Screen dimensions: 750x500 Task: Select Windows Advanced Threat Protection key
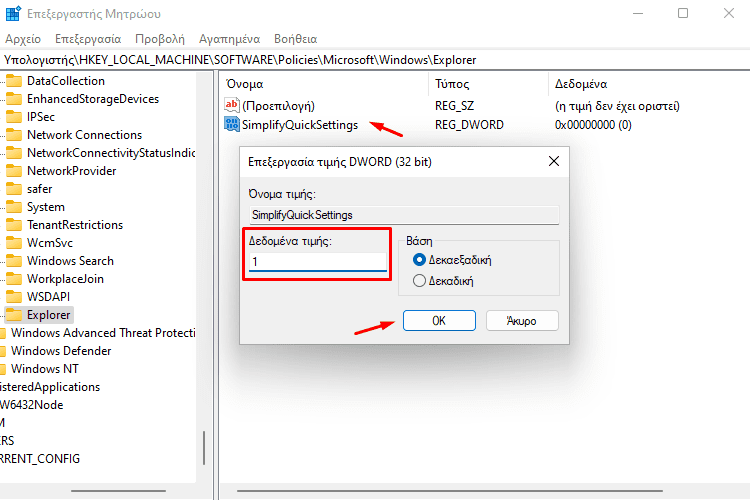(103, 333)
